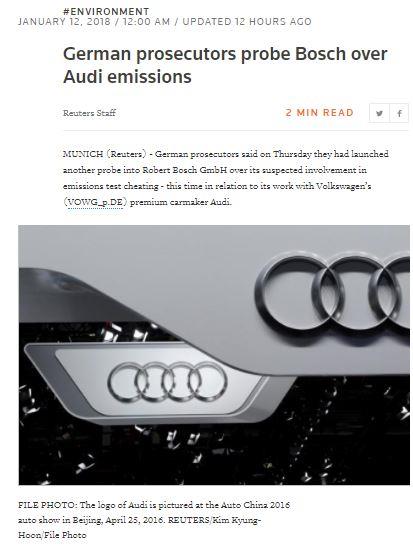Share the article on Twitter
This screenshot has width=413, height=550.
coord(379,113)
